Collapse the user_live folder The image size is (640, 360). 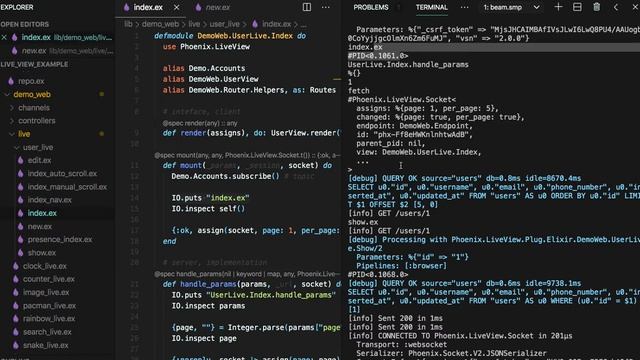click(38, 147)
